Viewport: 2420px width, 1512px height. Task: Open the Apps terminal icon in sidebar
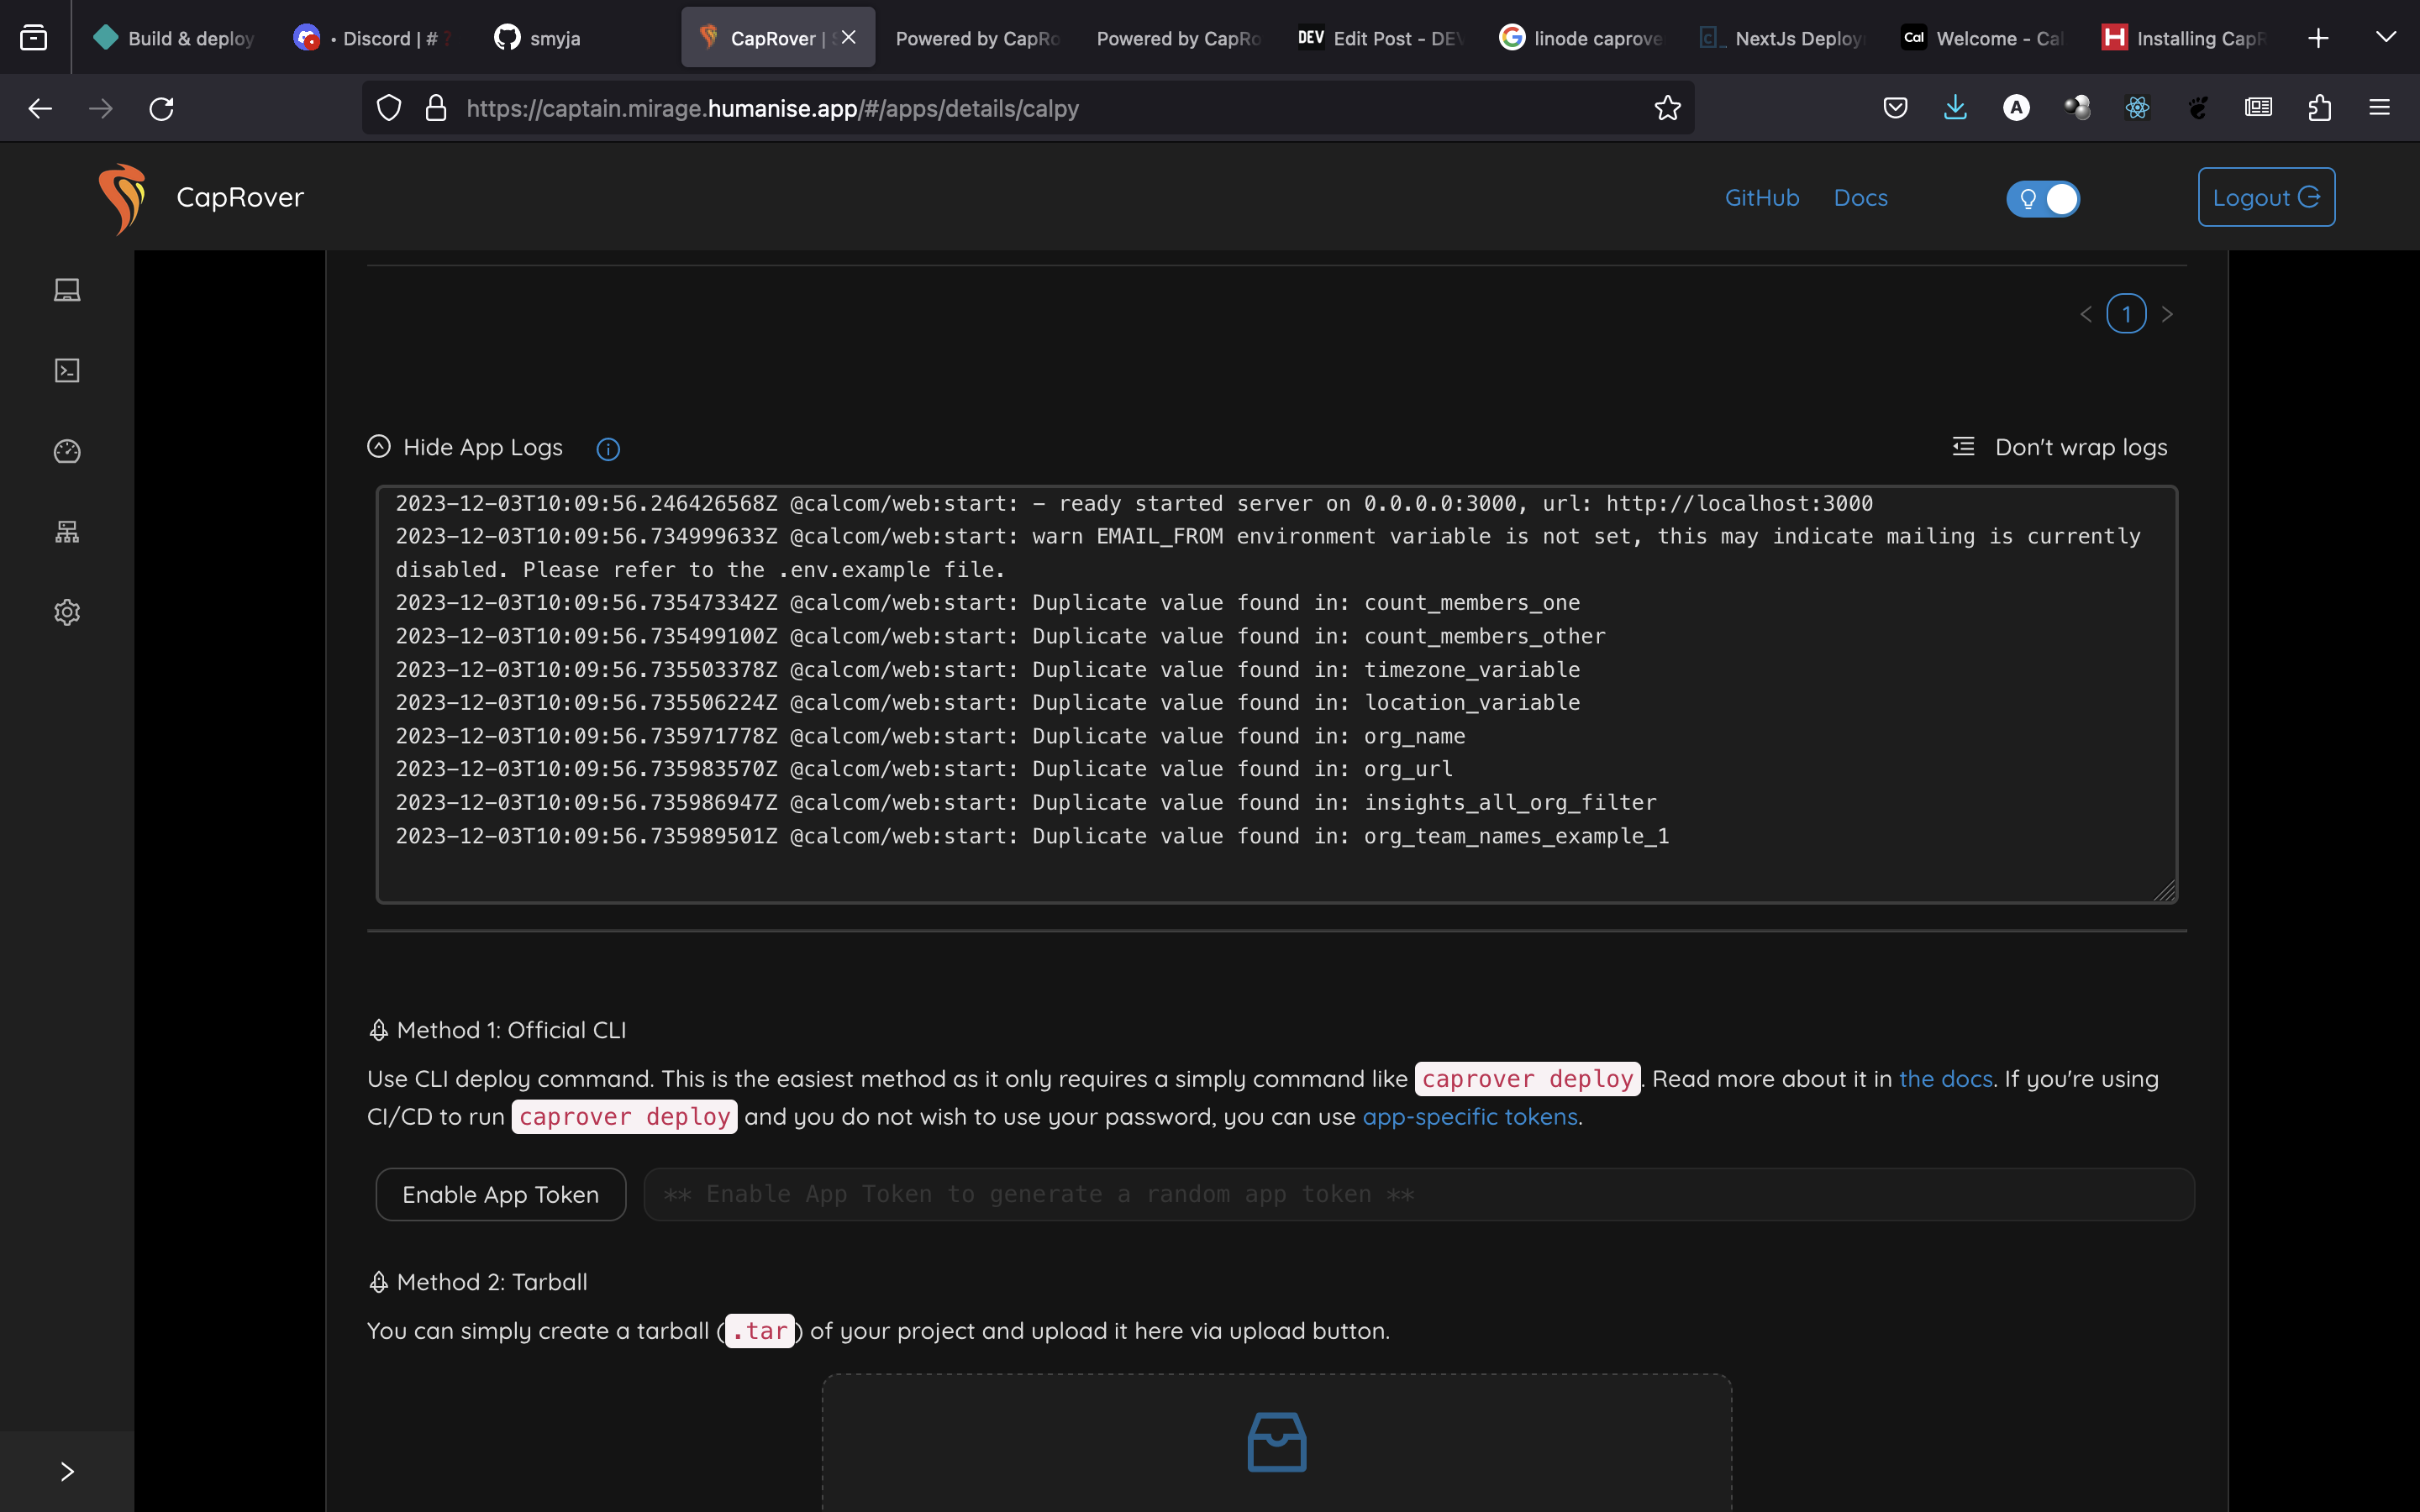pos(67,371)
